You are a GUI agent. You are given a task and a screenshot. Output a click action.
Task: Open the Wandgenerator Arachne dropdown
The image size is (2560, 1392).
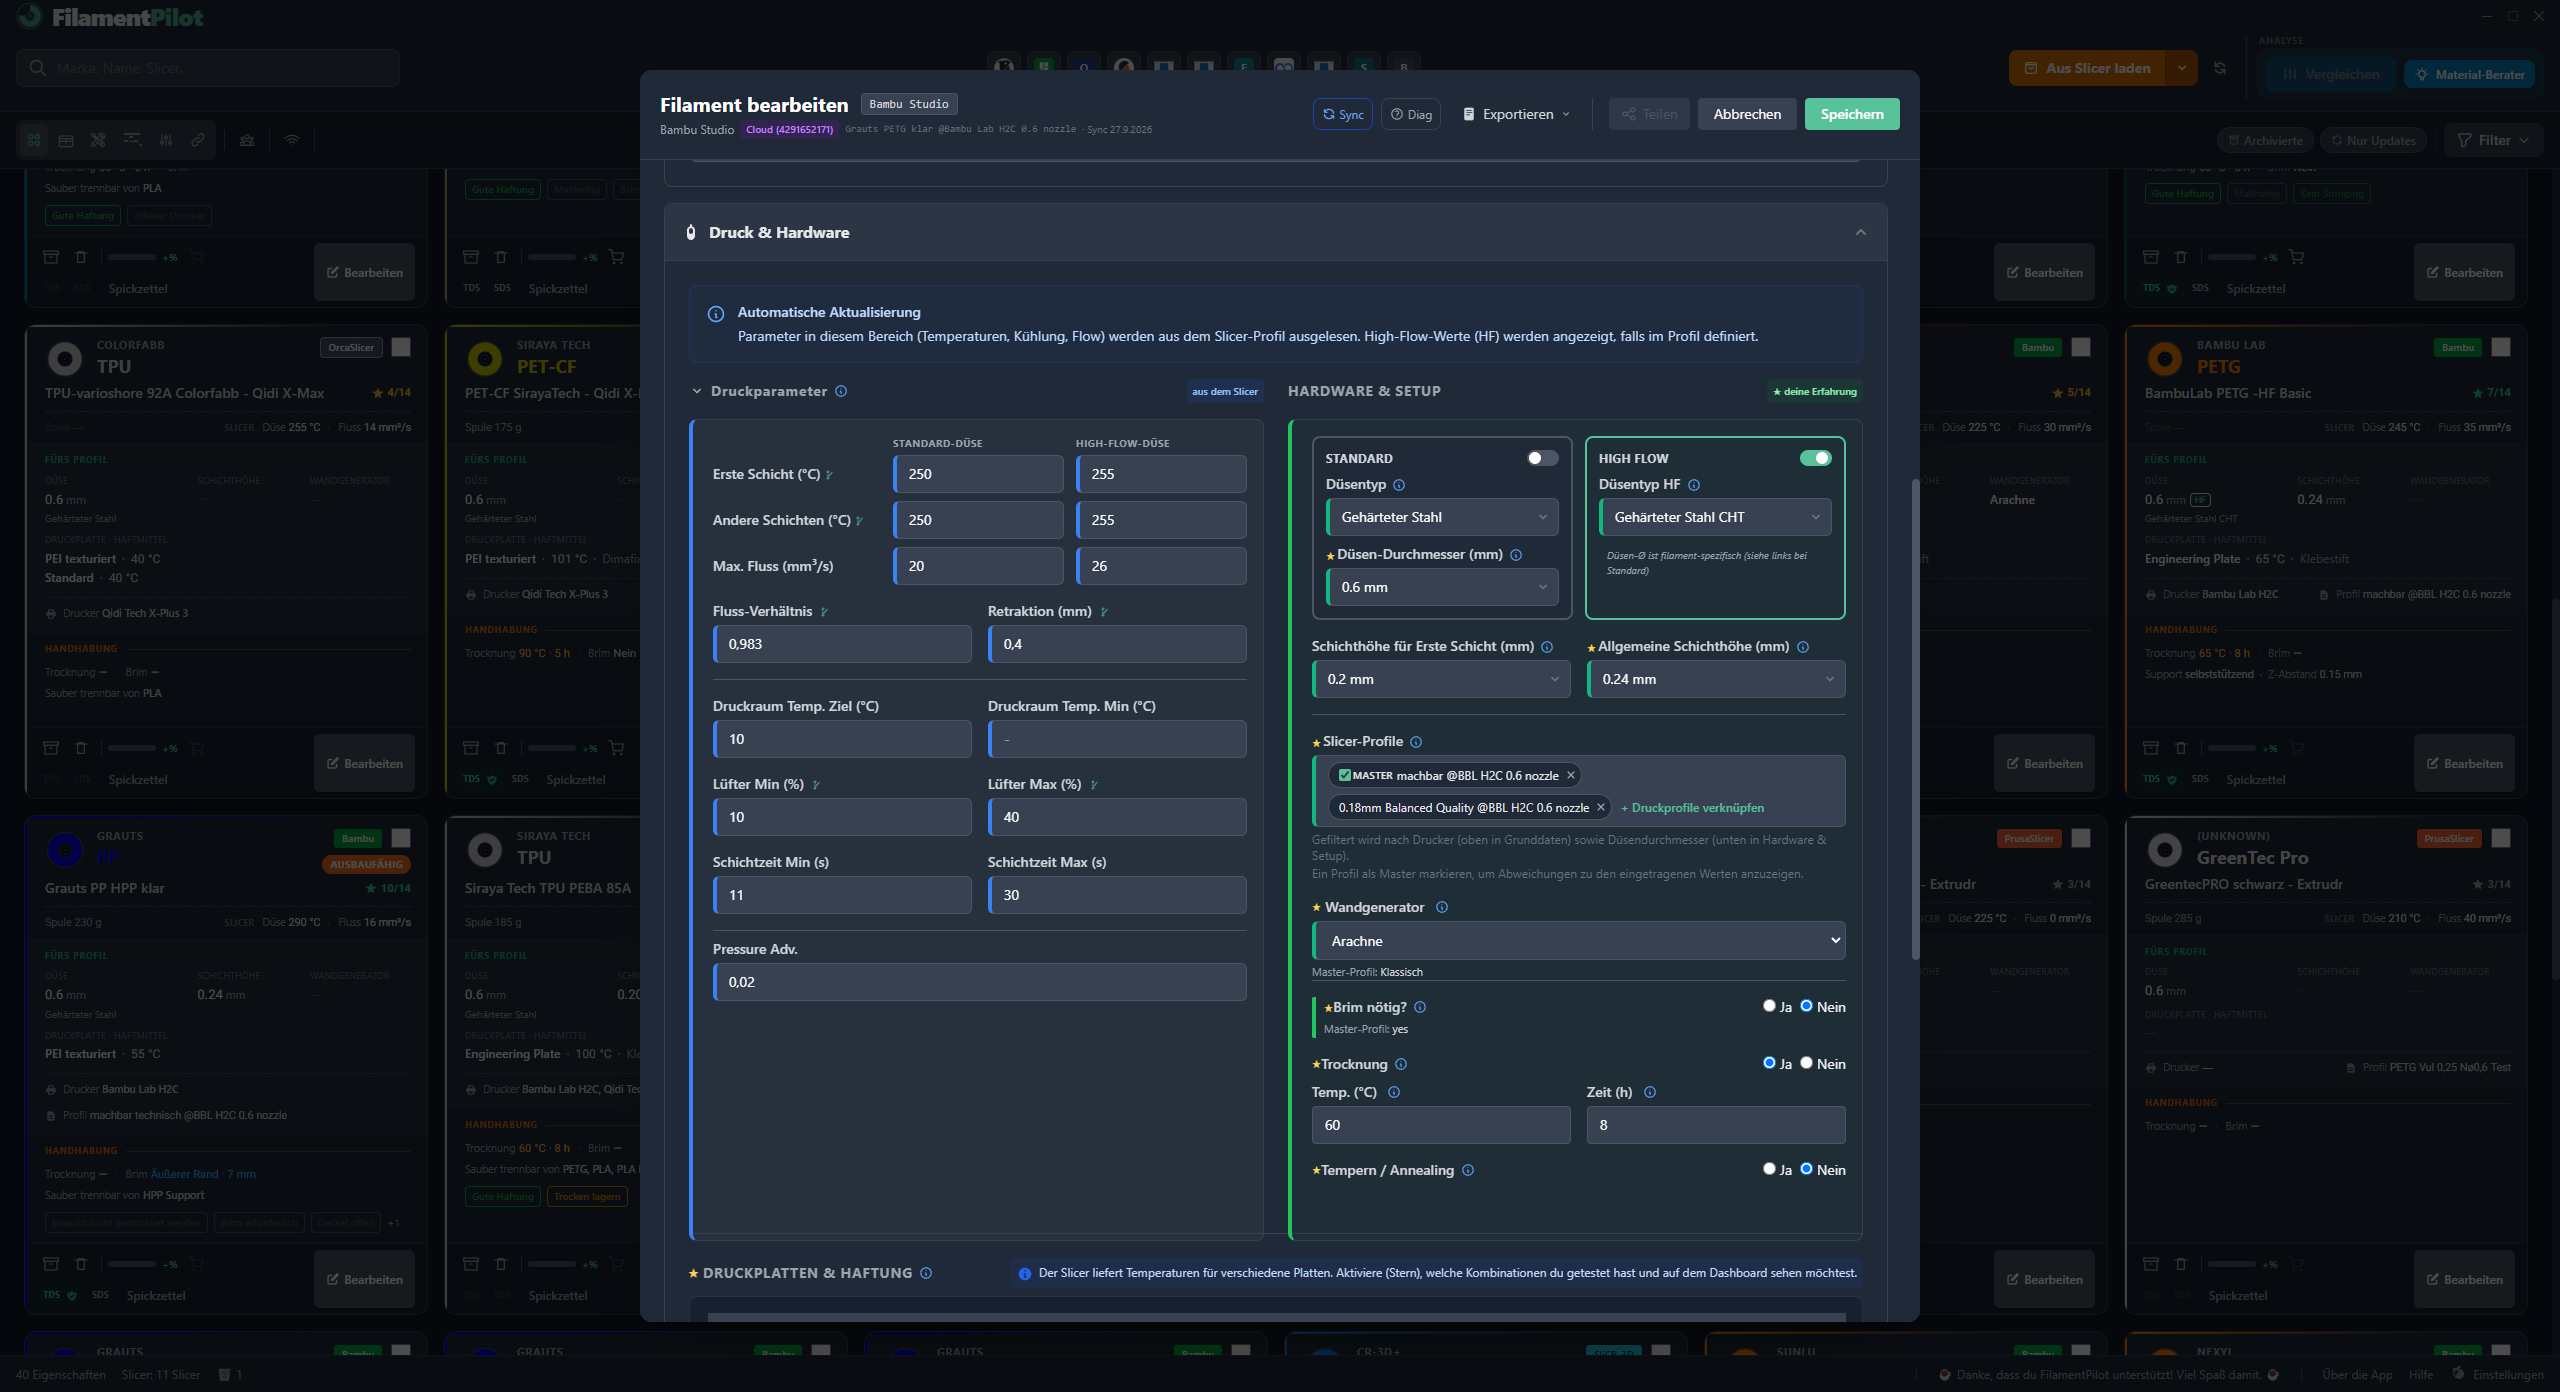(1579, 941)
